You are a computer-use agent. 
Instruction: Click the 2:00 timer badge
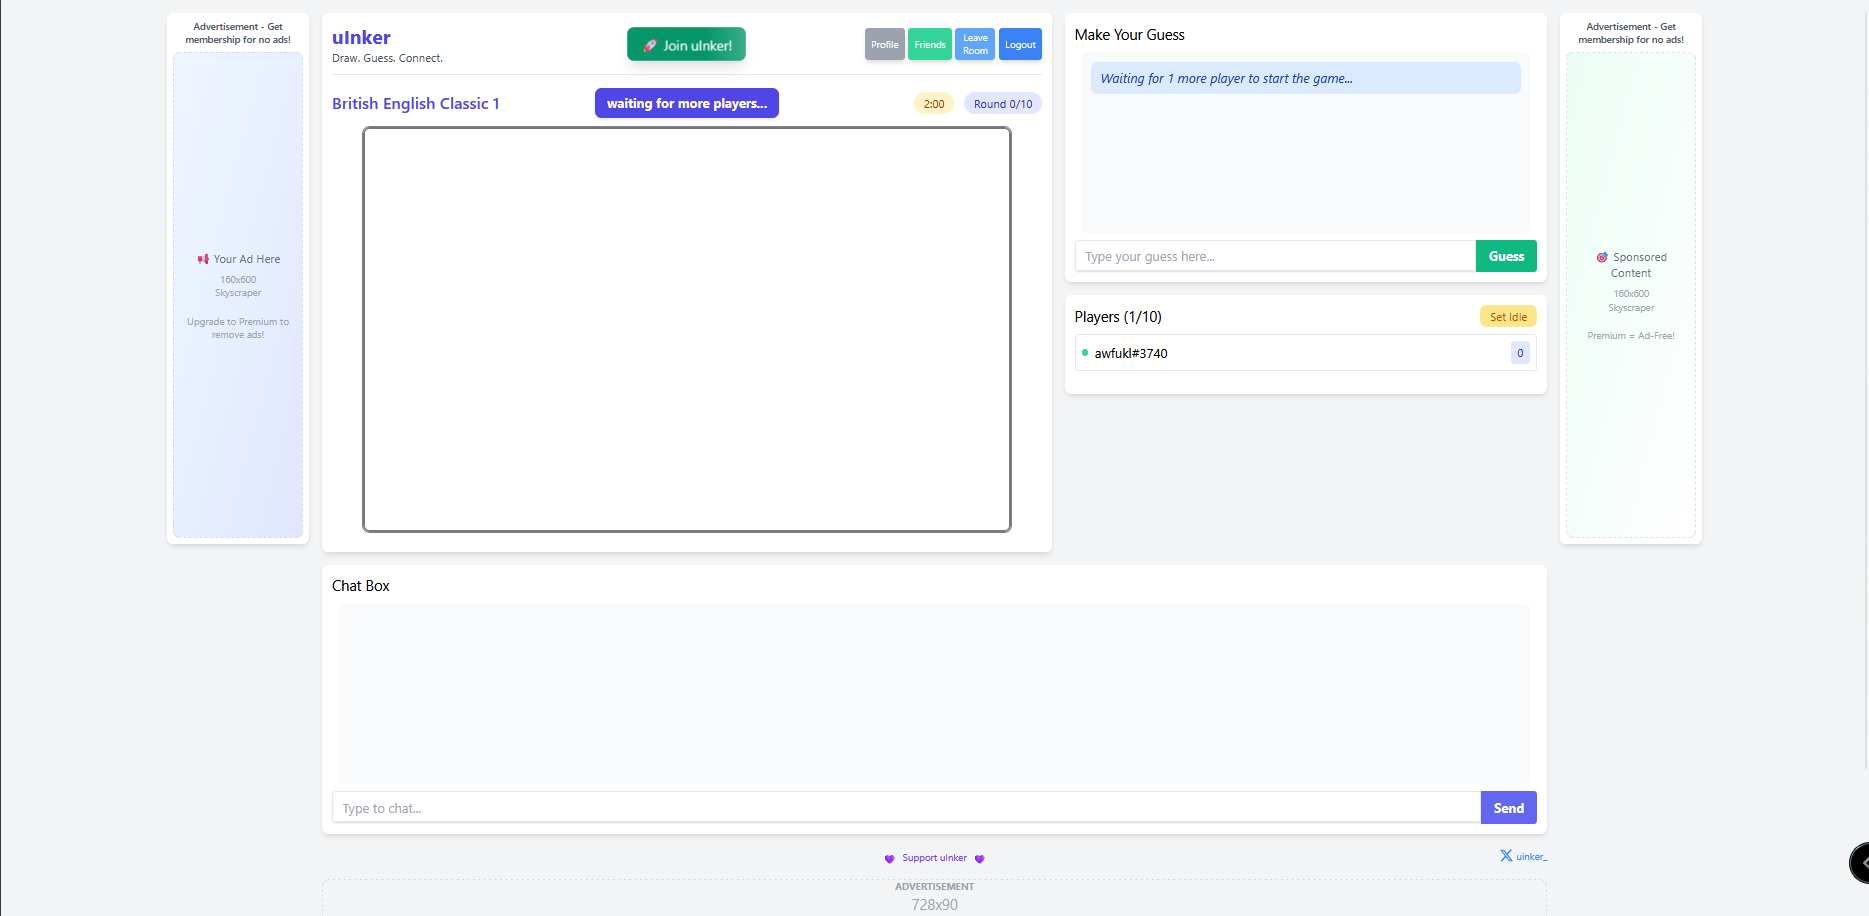point(934,103)
